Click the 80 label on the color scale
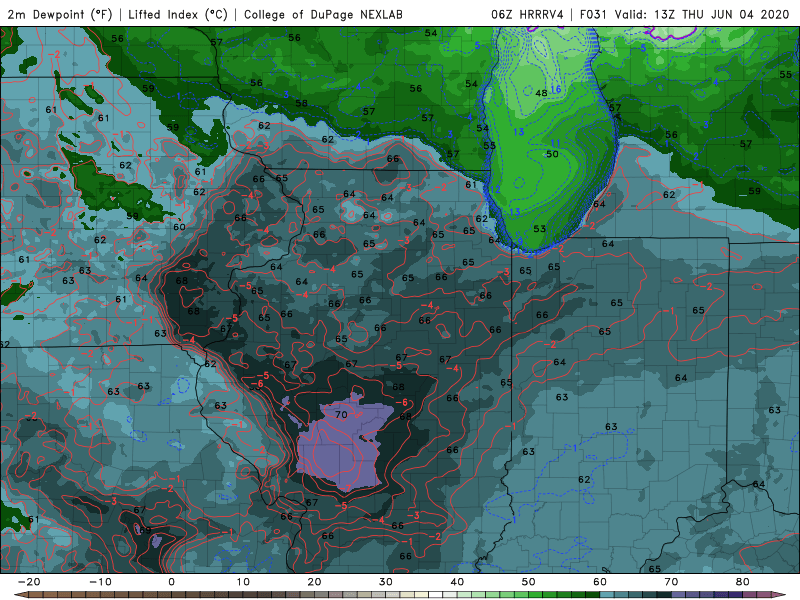800x600 pixels. click(743, 582)
